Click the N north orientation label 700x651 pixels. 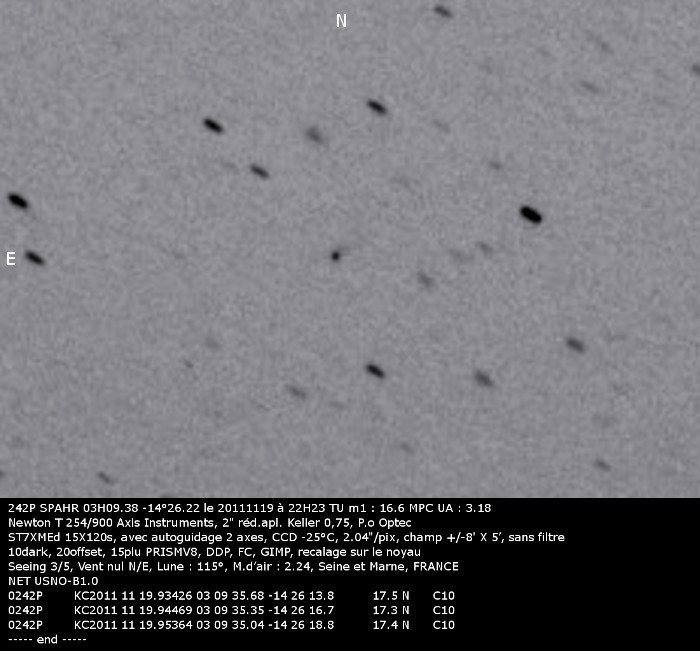(341, 20)
